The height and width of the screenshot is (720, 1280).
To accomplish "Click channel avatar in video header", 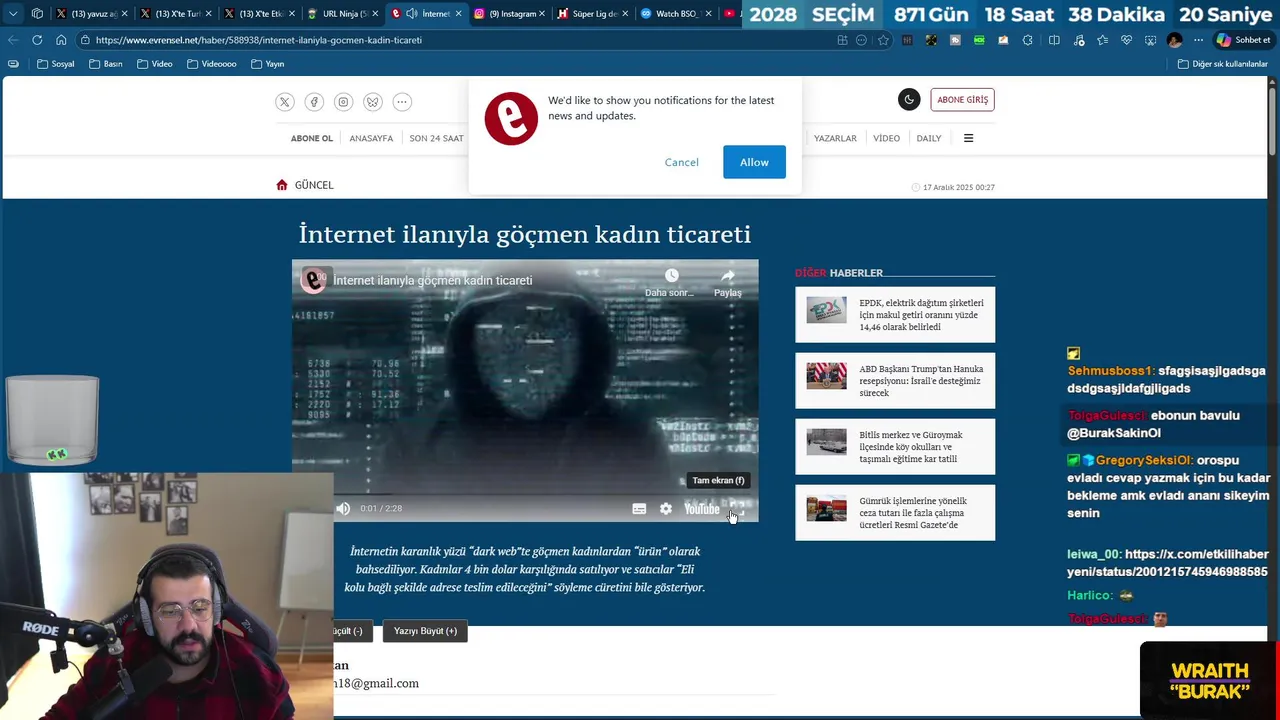I will pyautogui.click(x=314, y=280).
